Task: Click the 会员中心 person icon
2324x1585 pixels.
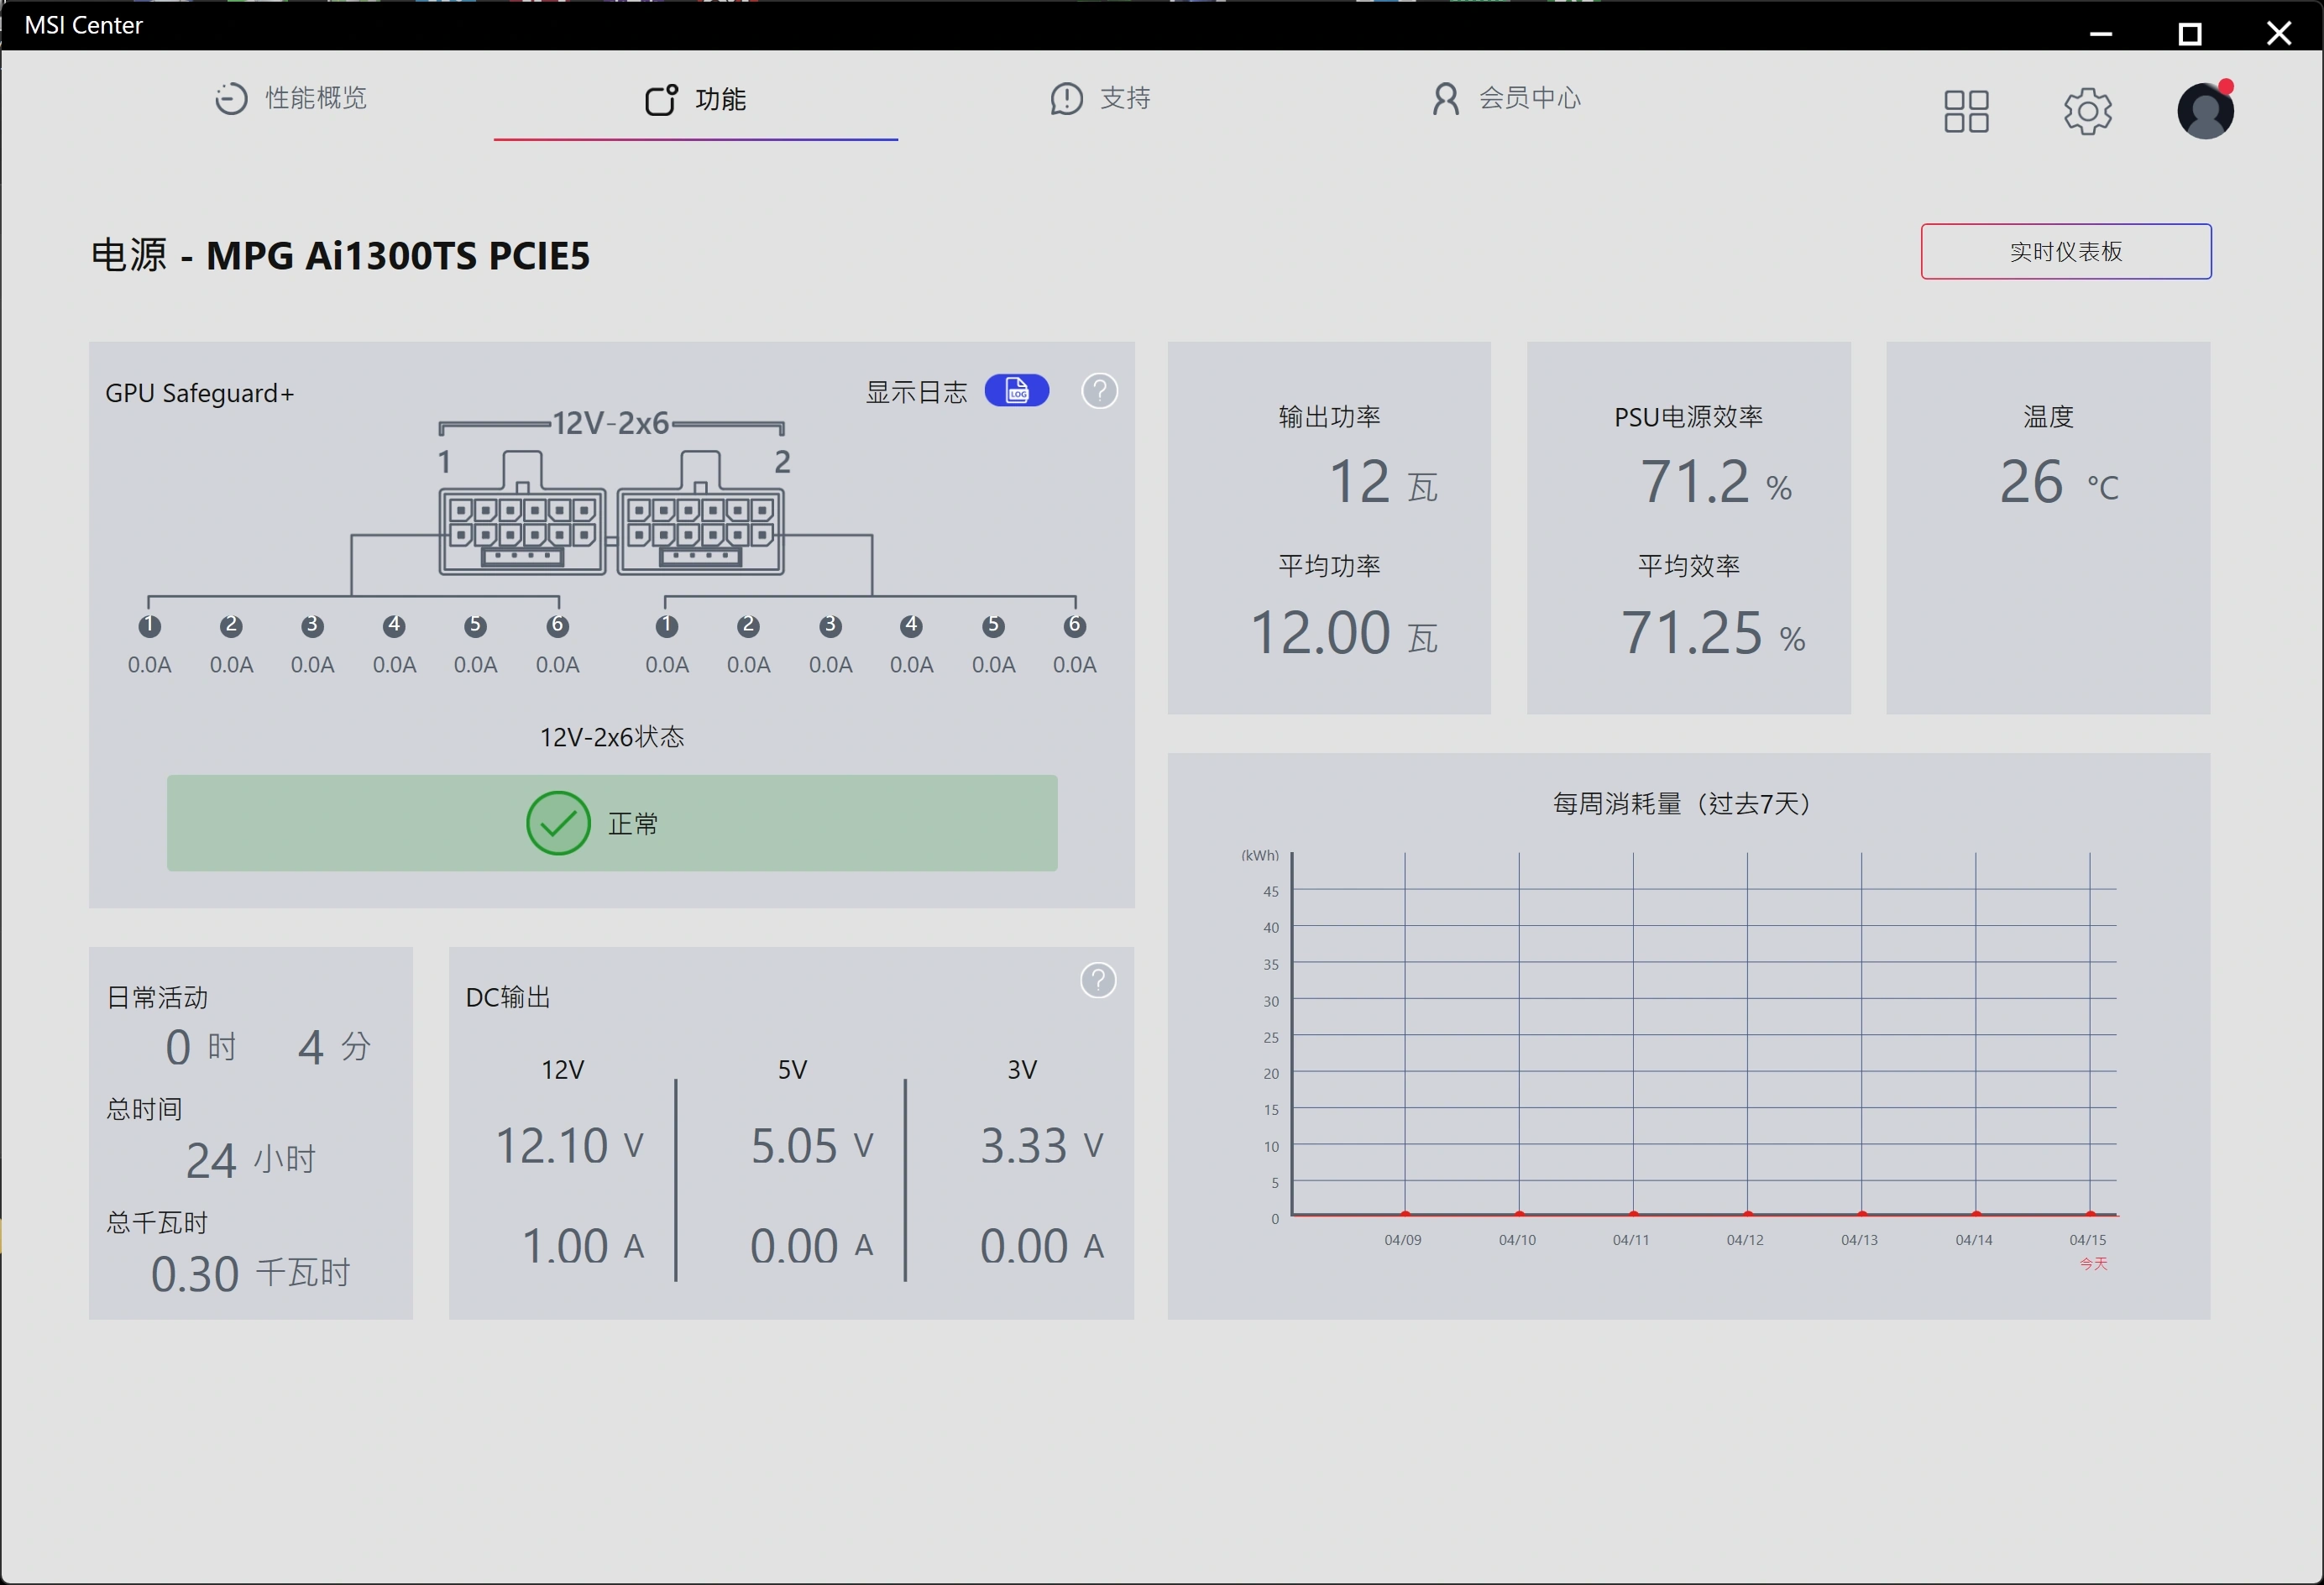Action: [x=1445, y=98]
